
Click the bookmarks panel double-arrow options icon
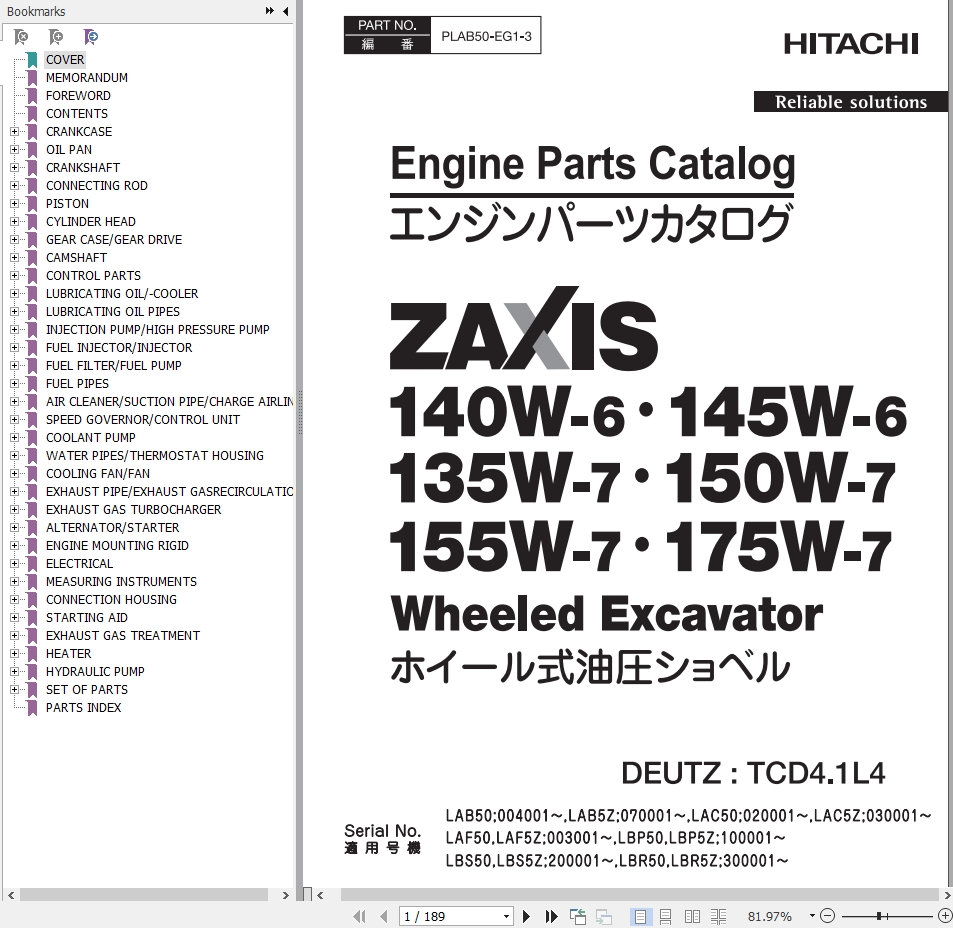(x=270, y=11)
